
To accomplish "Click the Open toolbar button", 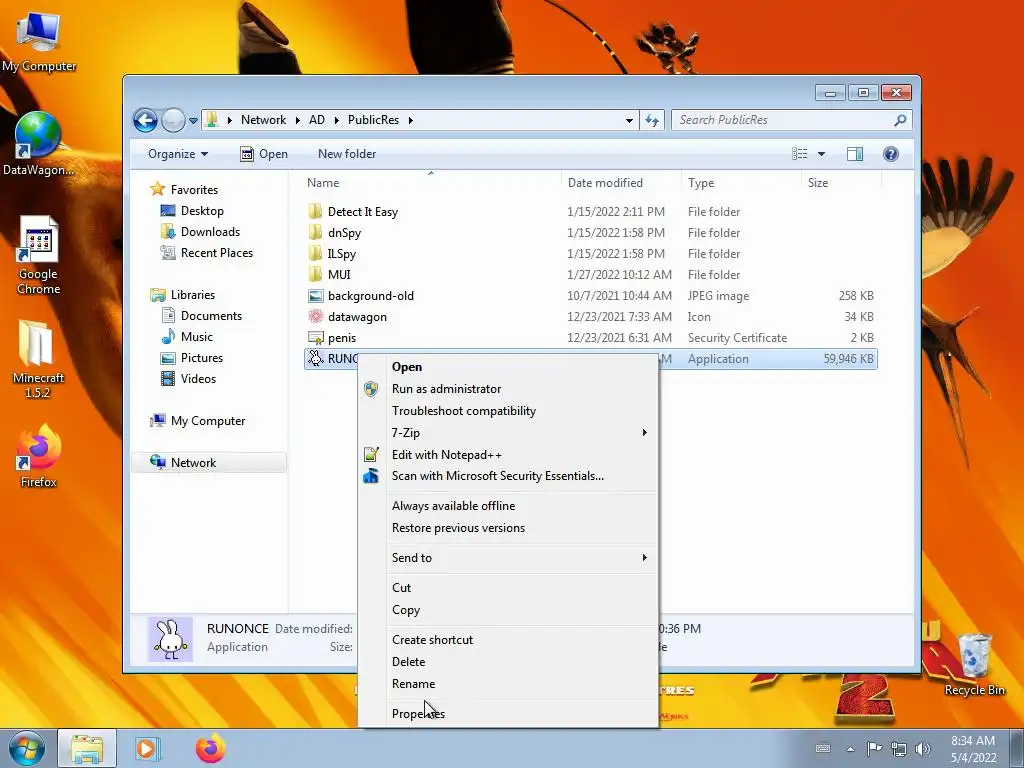I will 264,153.
